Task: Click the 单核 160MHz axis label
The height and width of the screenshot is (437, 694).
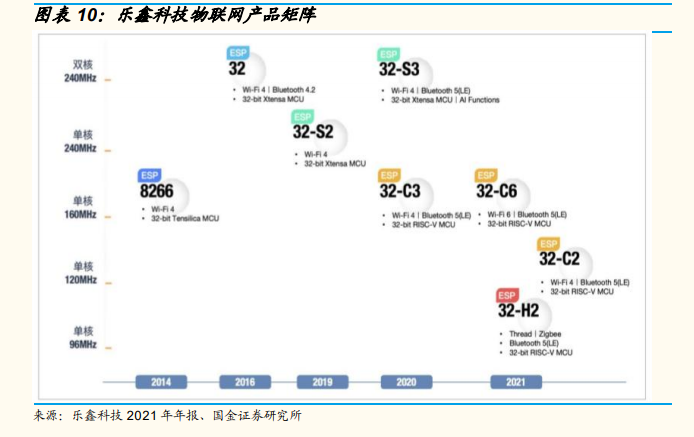Action: point(81,208)
